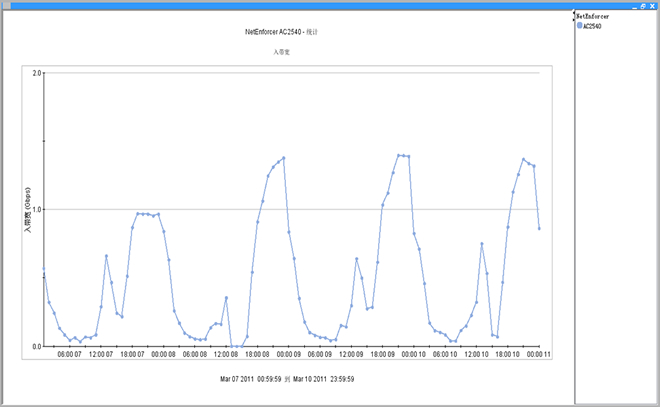The image size is (660, 407).
Task: Click the NetEnforcer legend heading
Action: pos(598,17)
